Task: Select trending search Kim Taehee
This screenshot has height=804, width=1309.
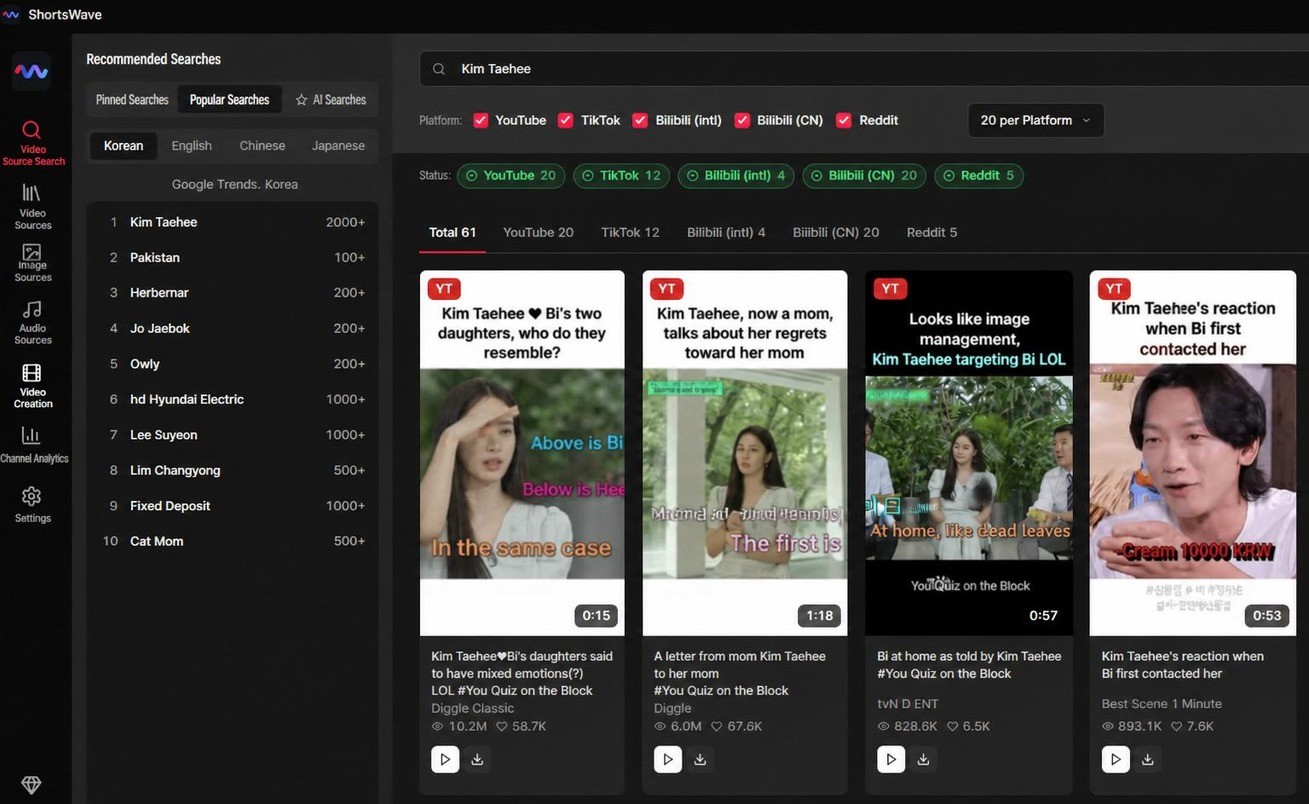Action: pos(233,222)
